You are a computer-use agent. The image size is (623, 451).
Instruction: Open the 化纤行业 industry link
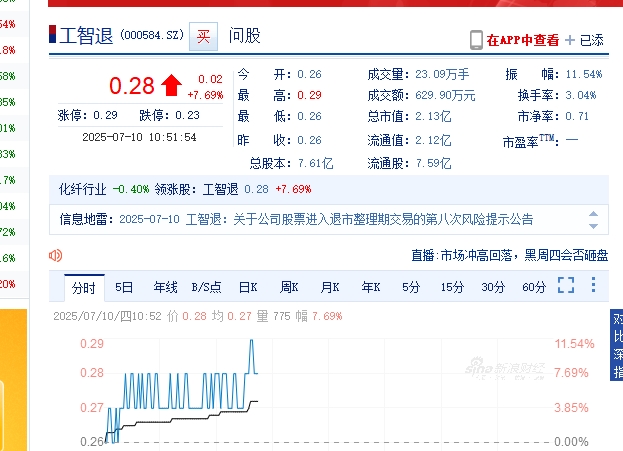coord(83,189)
